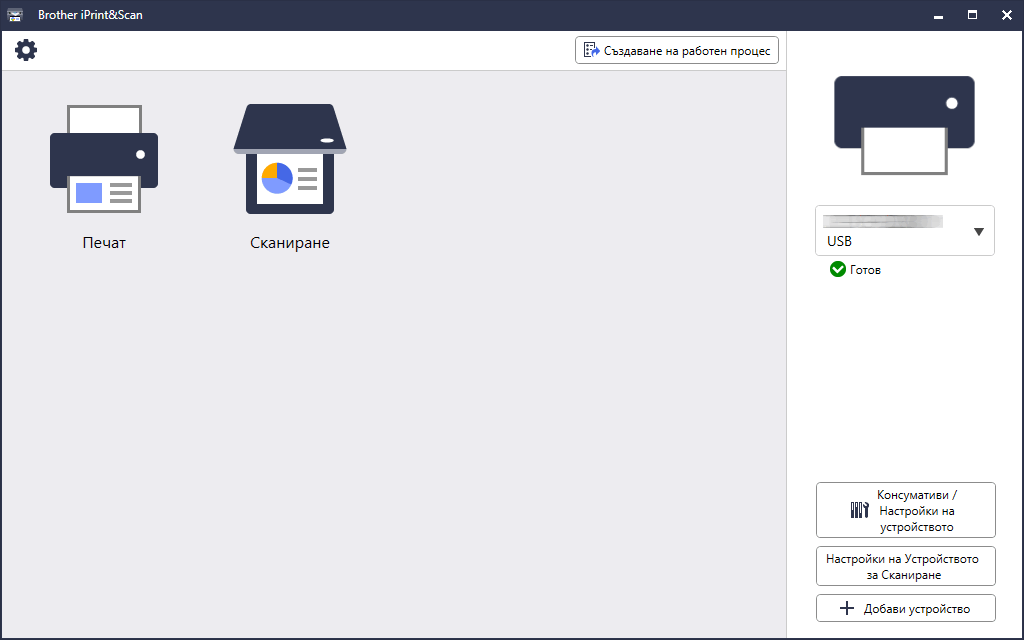Close the Brother iPrint&Scan window
Viewport: 1024px width, 640px height.
1006,15
